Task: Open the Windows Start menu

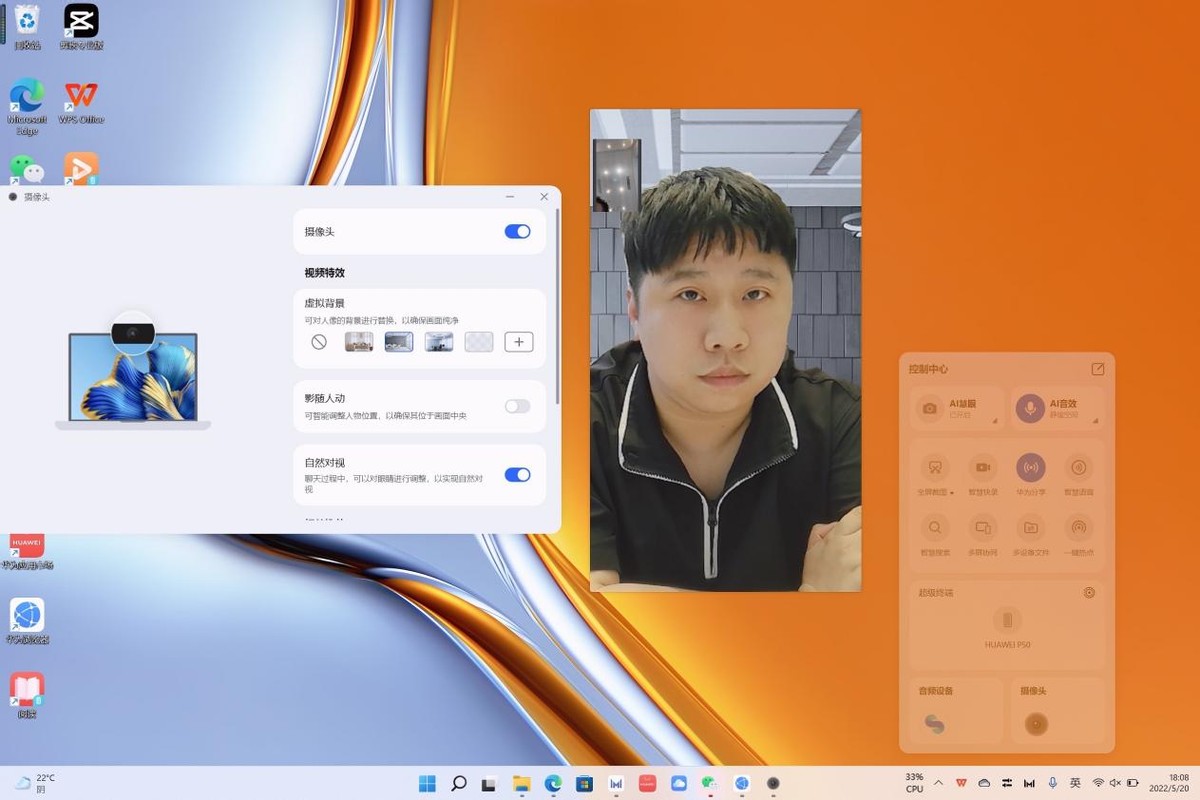Action: [427, 783]
